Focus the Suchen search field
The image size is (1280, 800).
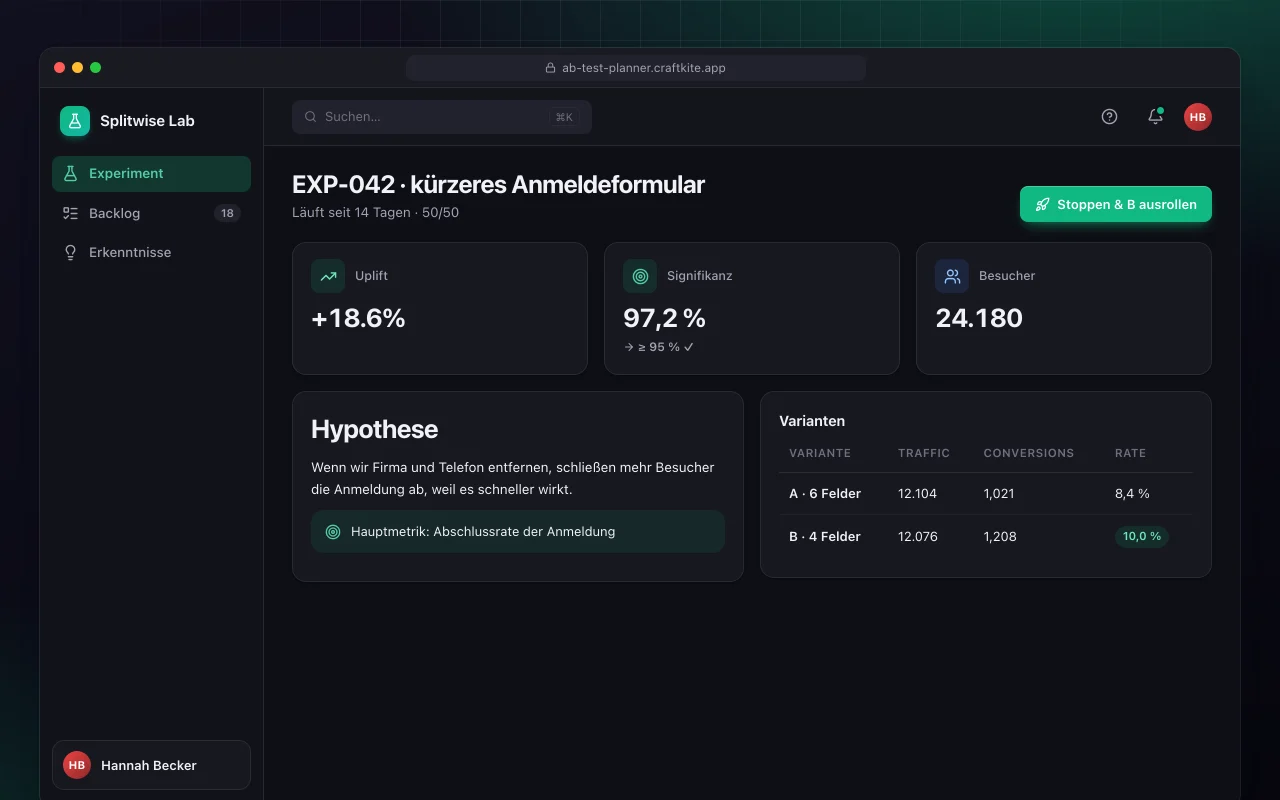tap(442, 117)
